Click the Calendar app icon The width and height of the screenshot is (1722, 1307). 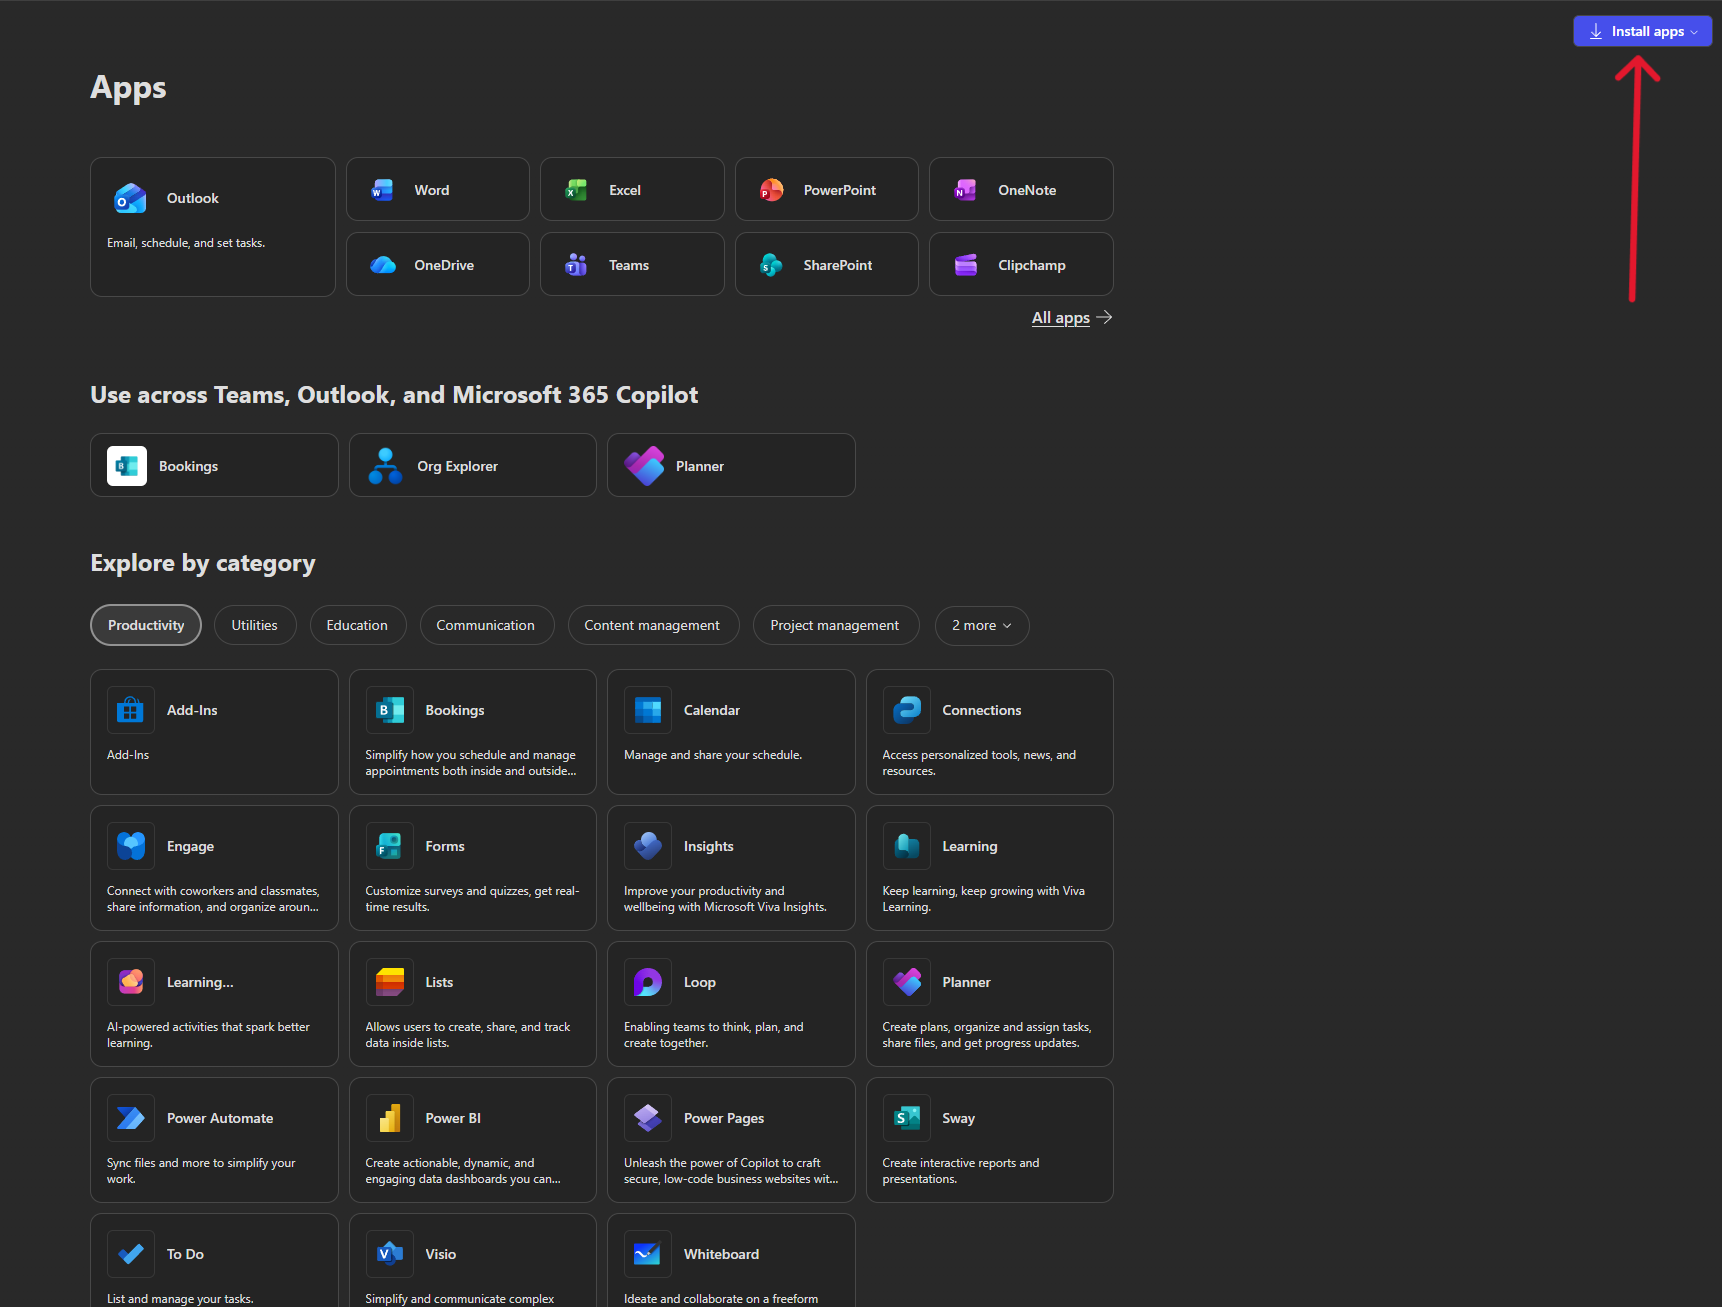coord(648,710)
